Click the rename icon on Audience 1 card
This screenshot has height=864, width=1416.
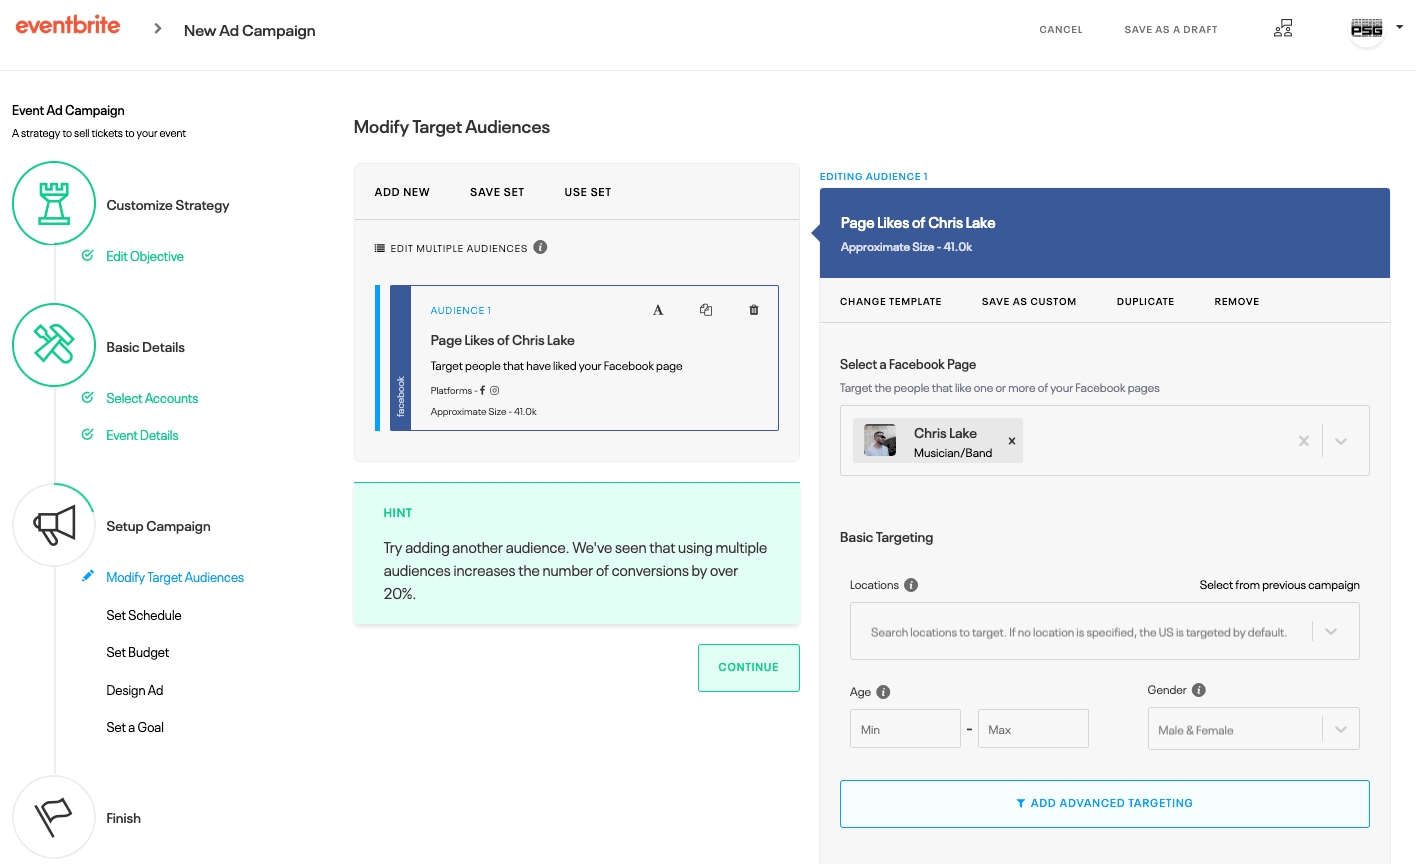click(x=658, y=310)
